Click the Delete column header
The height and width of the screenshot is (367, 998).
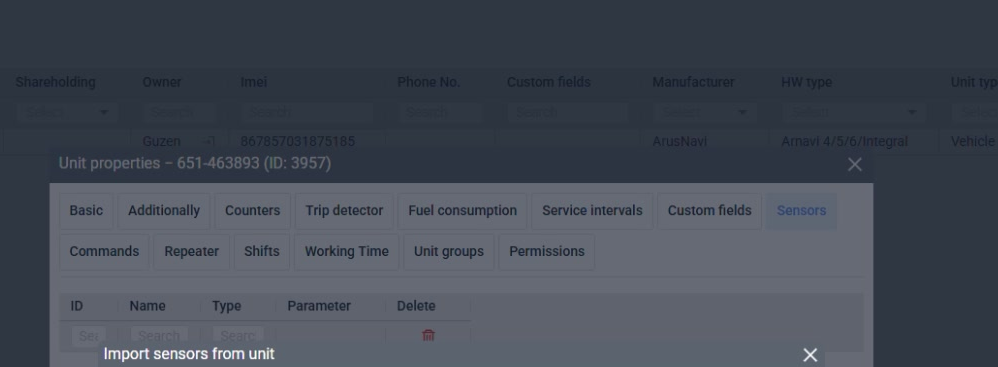[416, 306]
